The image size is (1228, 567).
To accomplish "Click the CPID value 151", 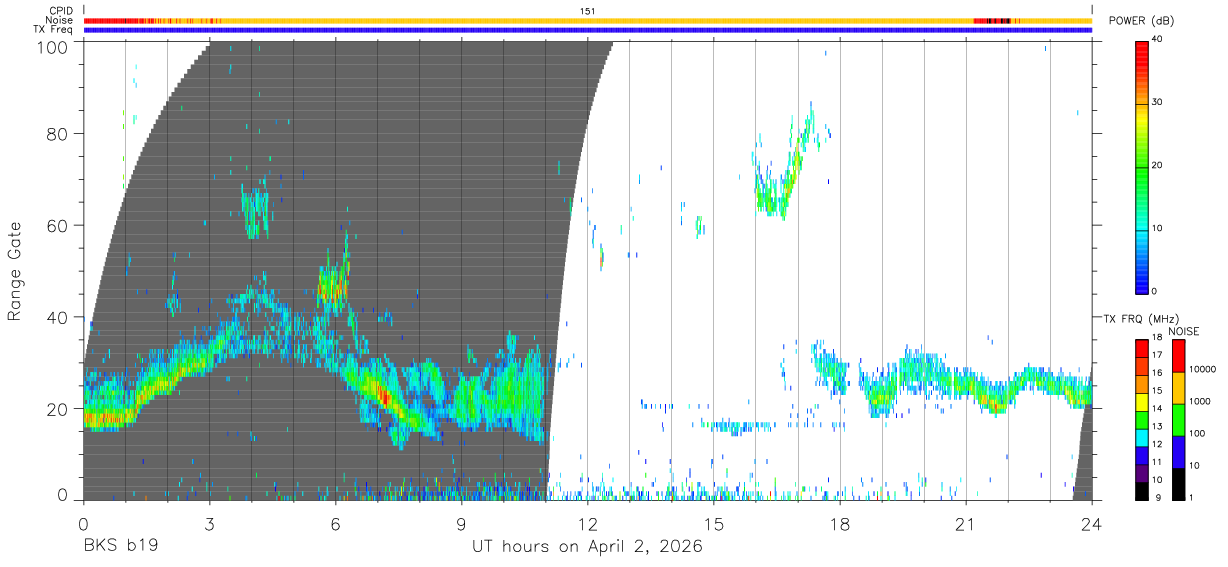I will pyautogui.click(x=588, y=11).
